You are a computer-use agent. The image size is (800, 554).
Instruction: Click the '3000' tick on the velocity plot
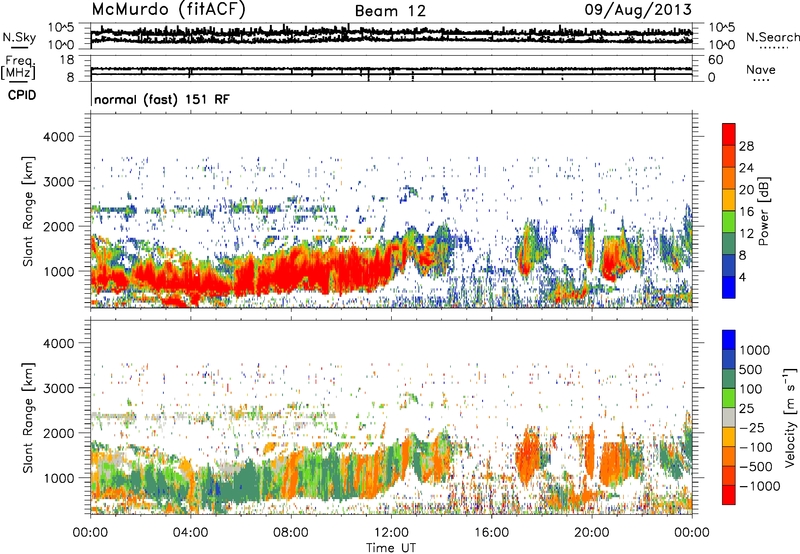tap(59, 388)
